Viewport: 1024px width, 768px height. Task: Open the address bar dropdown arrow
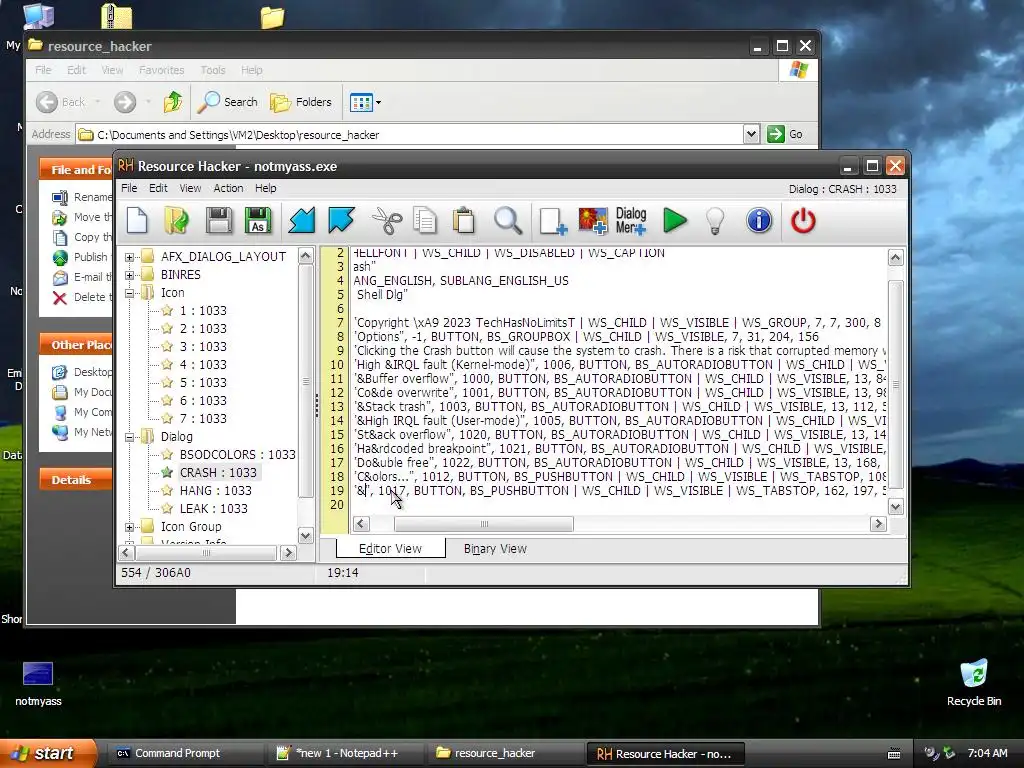tap(751, 134)
